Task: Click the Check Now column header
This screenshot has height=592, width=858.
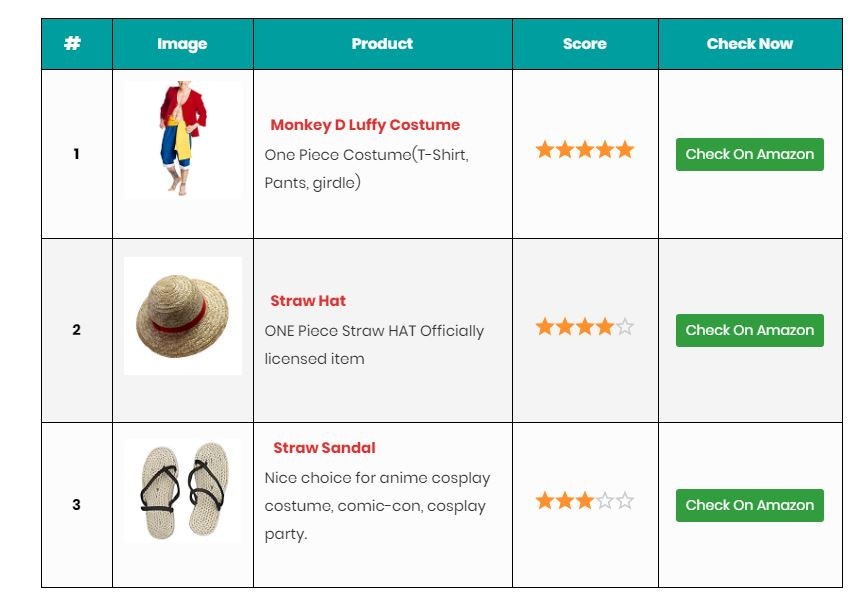Action: [x=750, y=44]
